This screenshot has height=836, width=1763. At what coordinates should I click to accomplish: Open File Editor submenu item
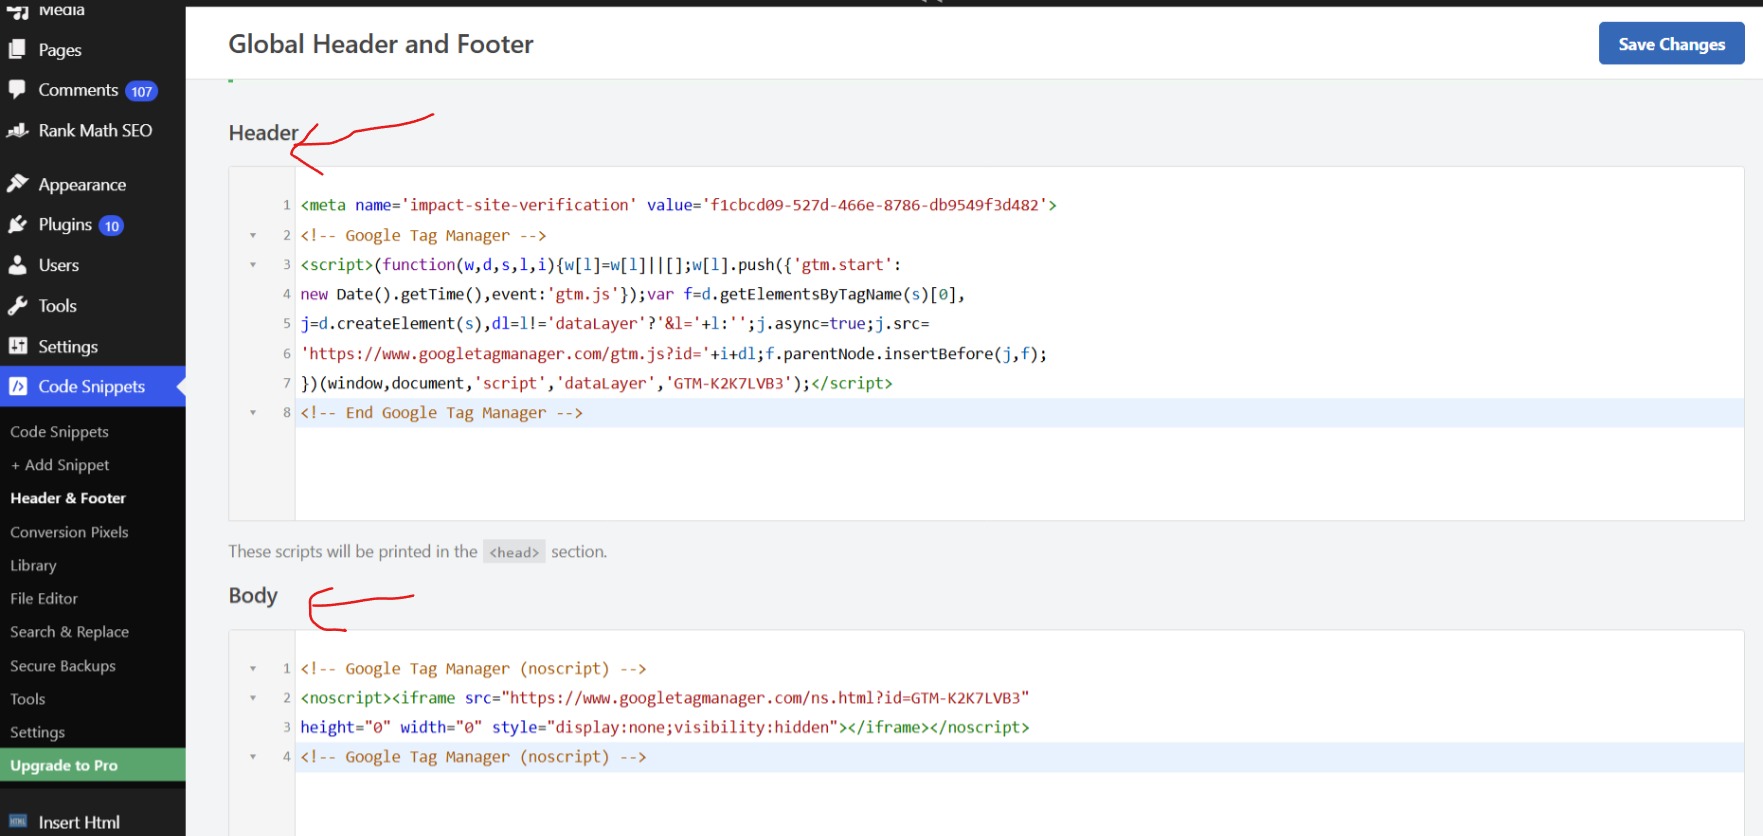point(44,598)
